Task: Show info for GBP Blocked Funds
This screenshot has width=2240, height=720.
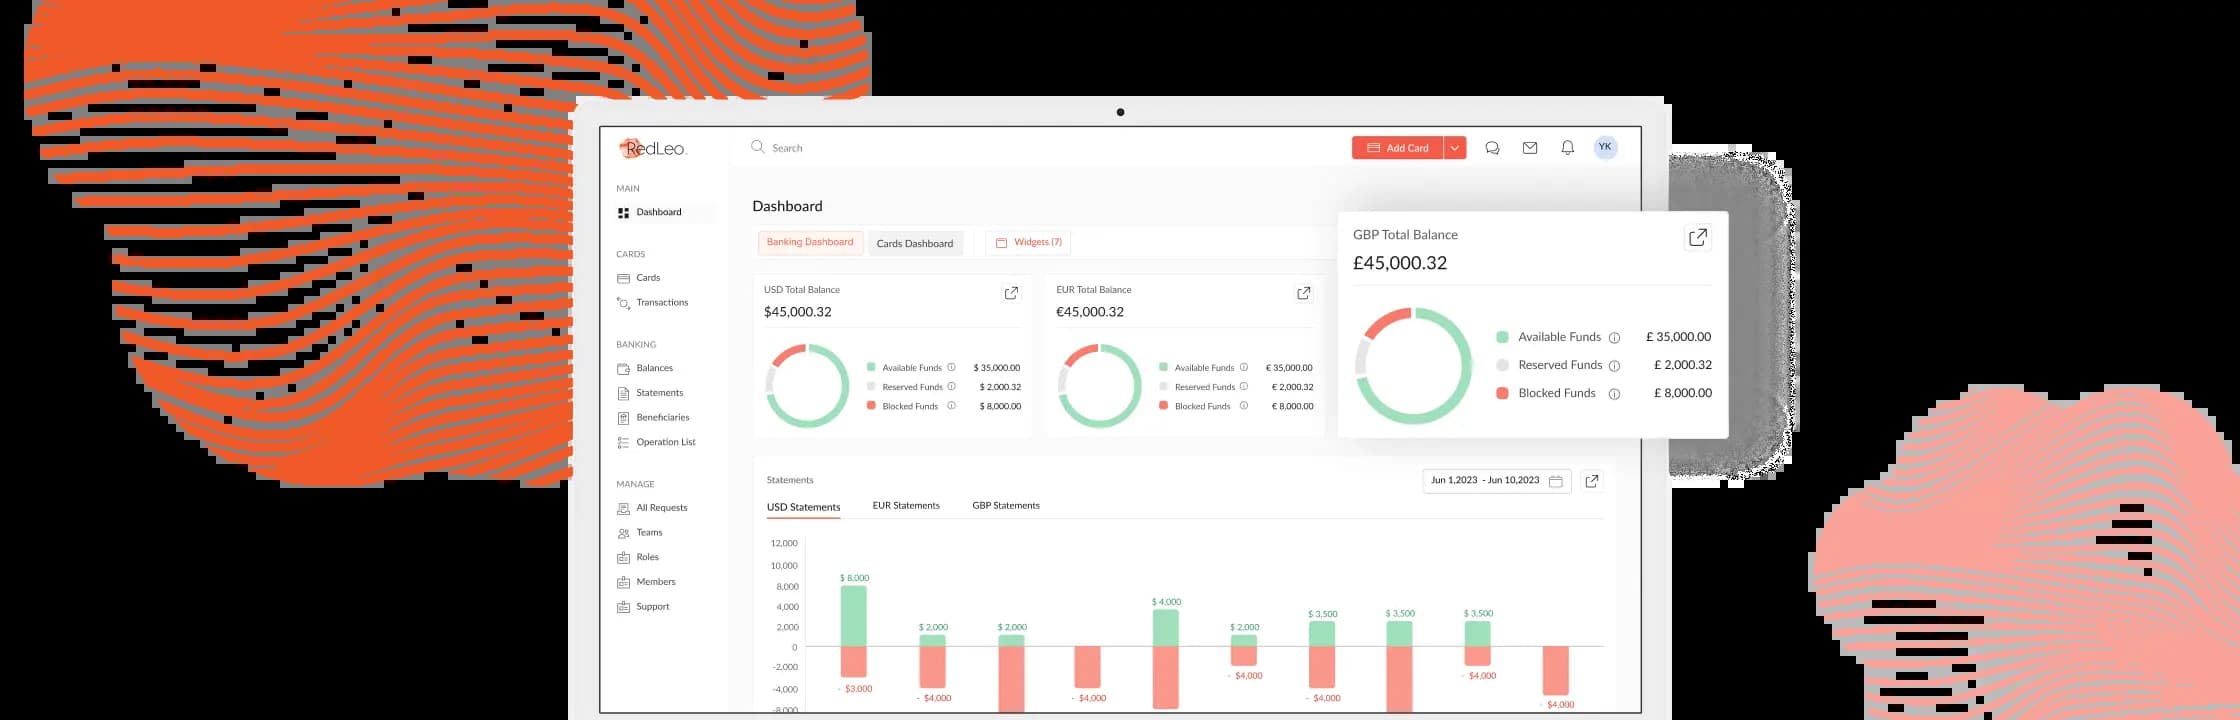Action: (x=1614, y=394)
